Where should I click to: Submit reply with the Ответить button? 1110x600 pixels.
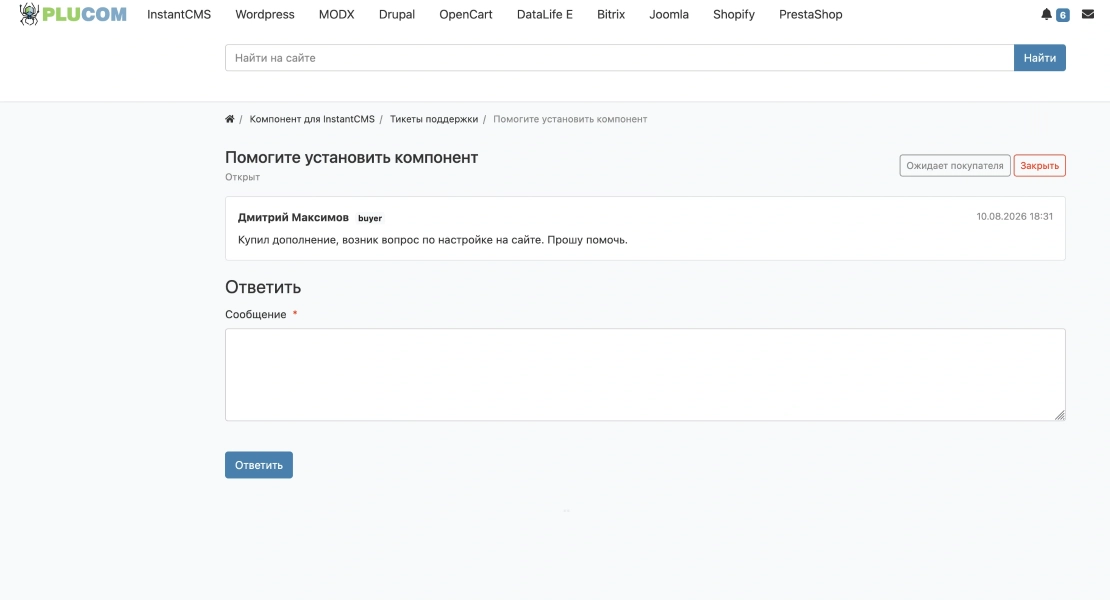tap(259, 465)
